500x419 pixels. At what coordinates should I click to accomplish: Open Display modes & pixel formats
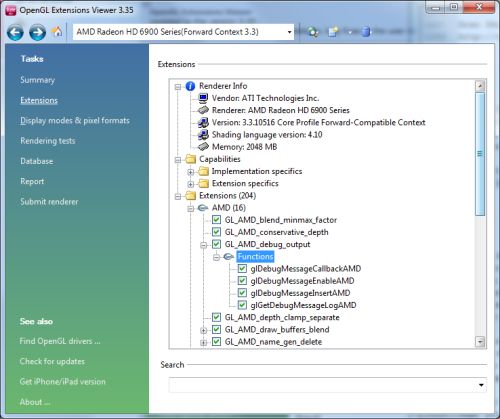coord(75,121)
